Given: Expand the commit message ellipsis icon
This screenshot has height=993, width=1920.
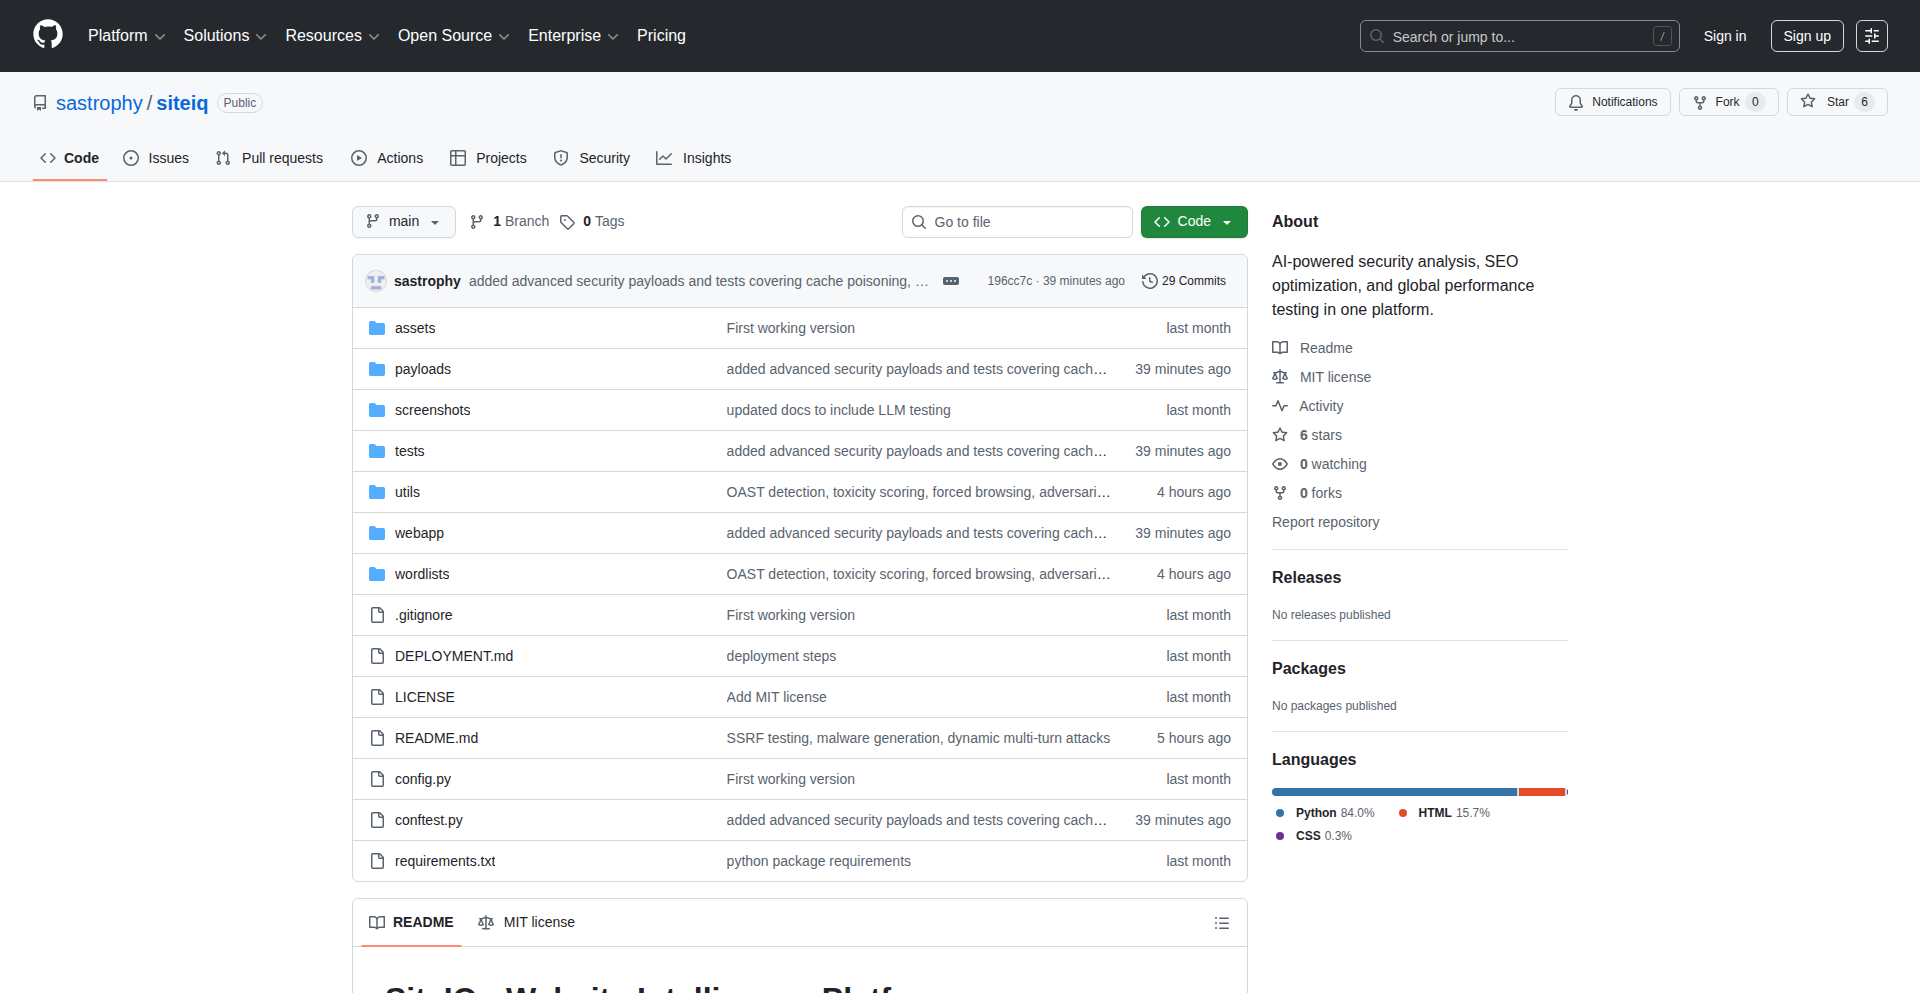Looking at the screenshot, I should [x=951, y=281].
